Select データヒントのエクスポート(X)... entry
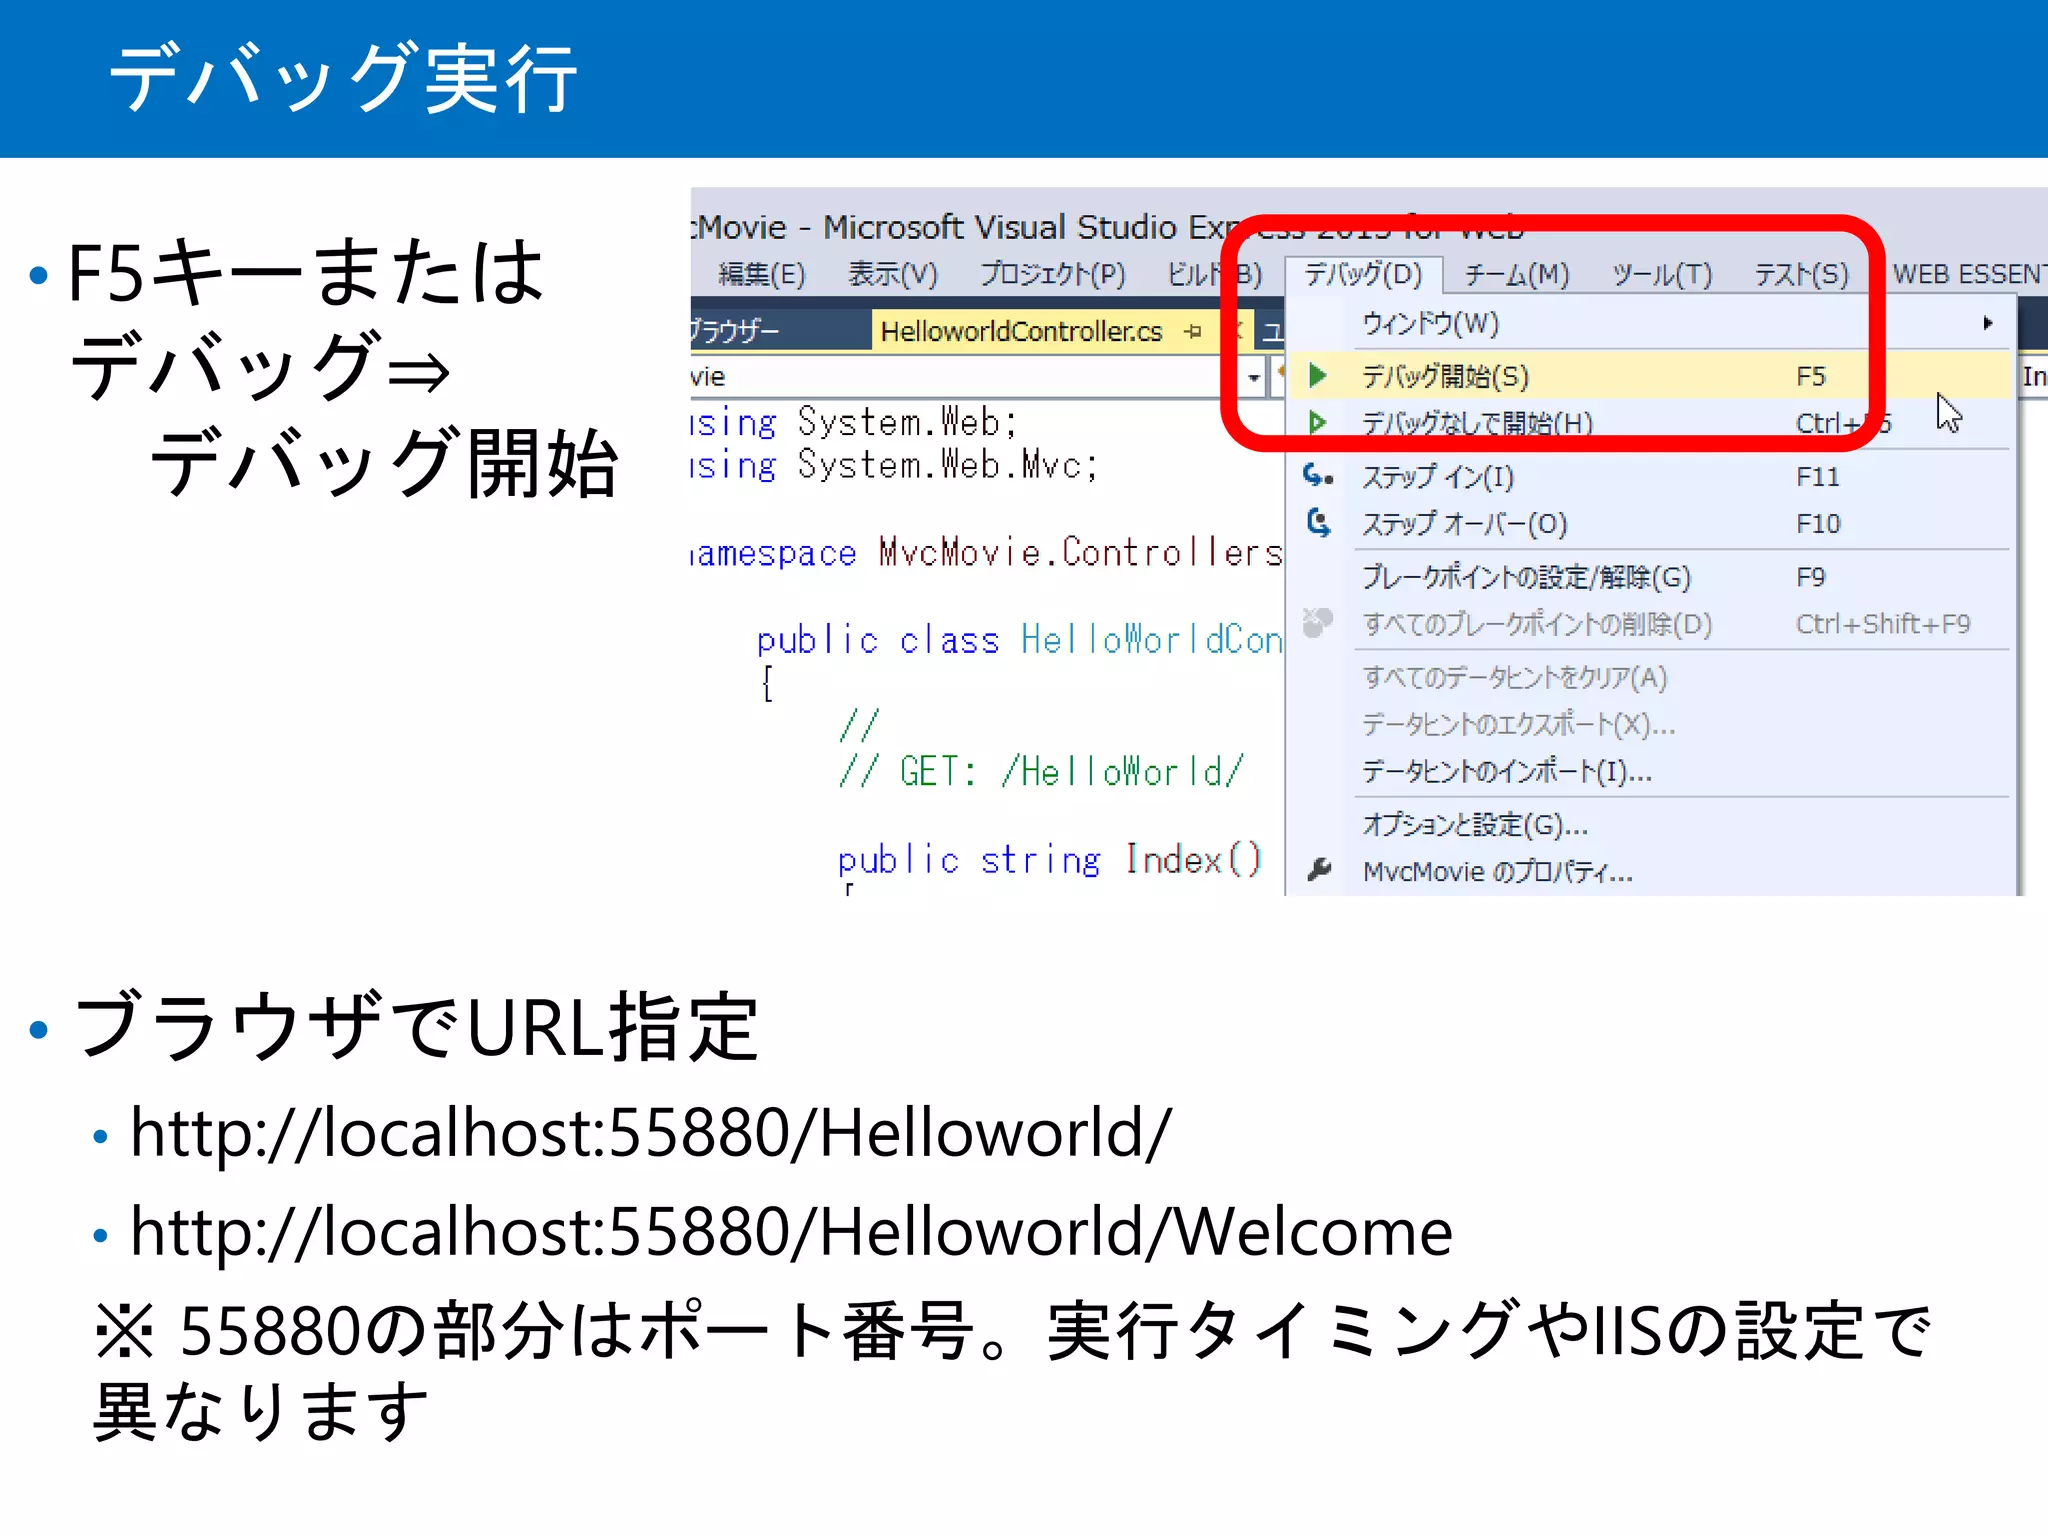The image size is (2048, 1536). 1650,724
